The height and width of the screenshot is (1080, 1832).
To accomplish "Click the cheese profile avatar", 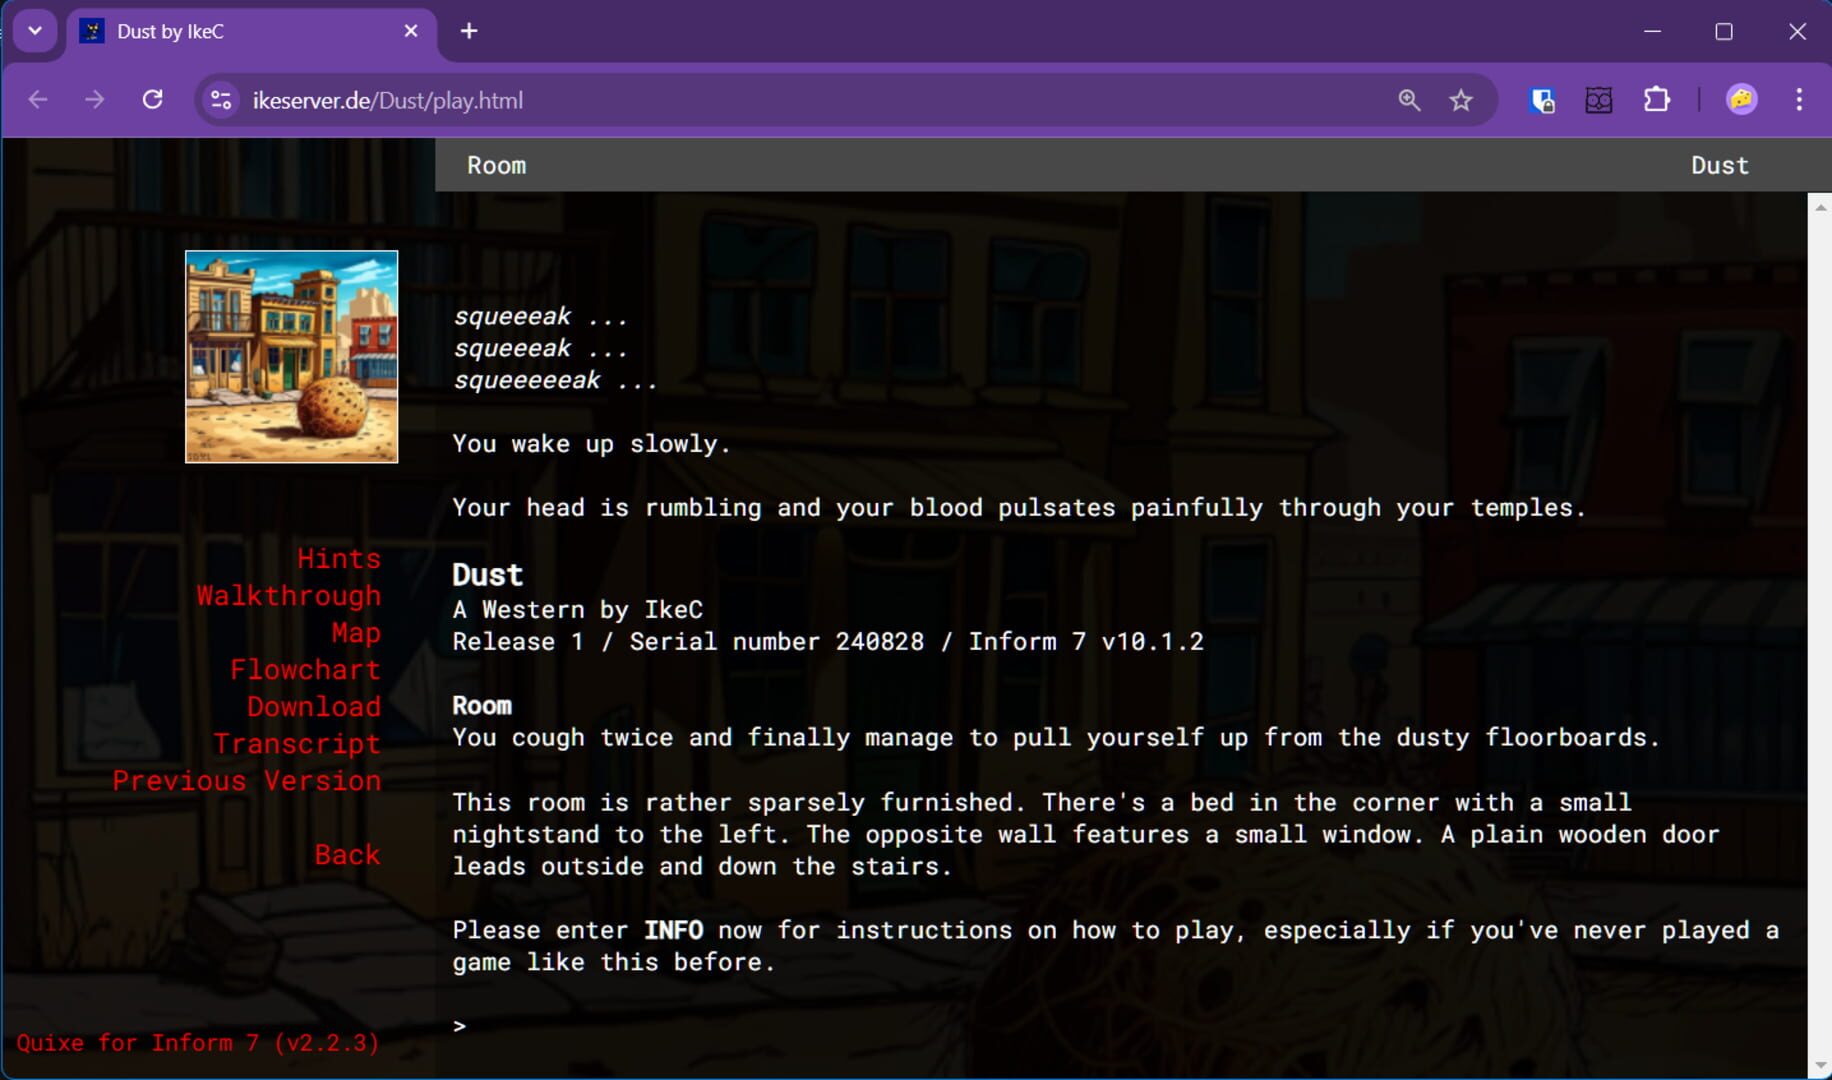I will 1742,100.
